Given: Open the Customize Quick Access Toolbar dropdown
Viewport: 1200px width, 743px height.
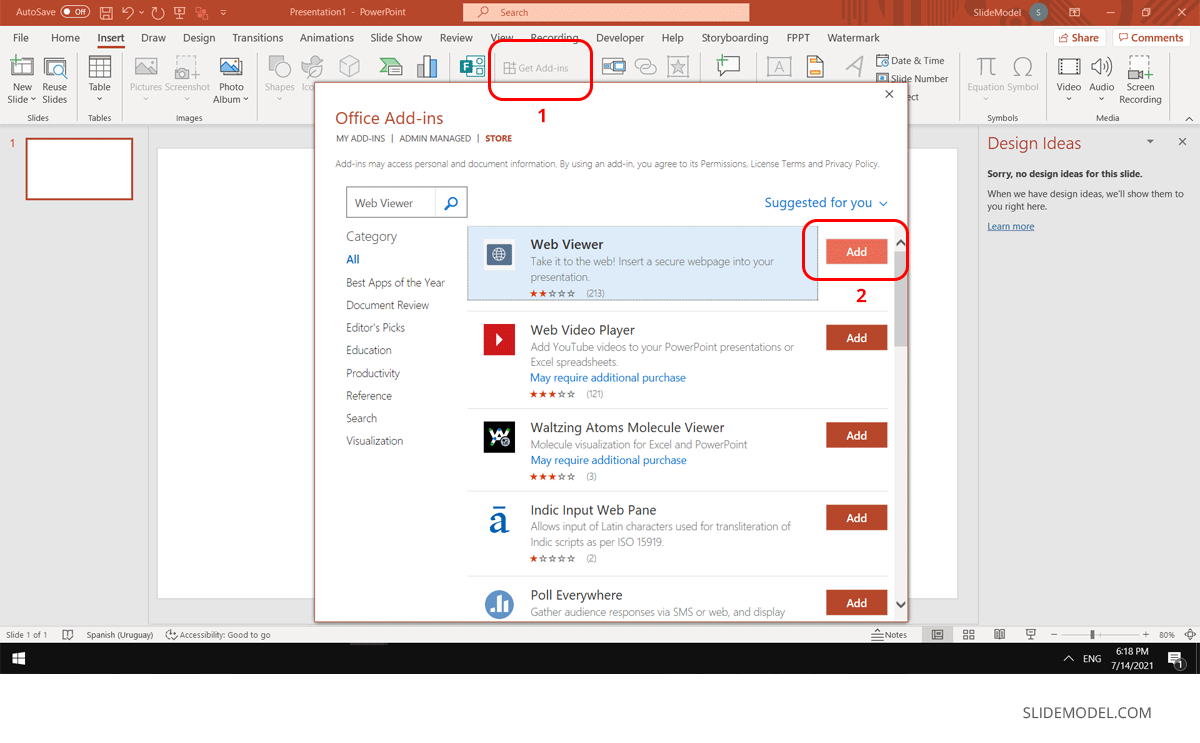Looking at the screenshot, I should click(222, 12).
